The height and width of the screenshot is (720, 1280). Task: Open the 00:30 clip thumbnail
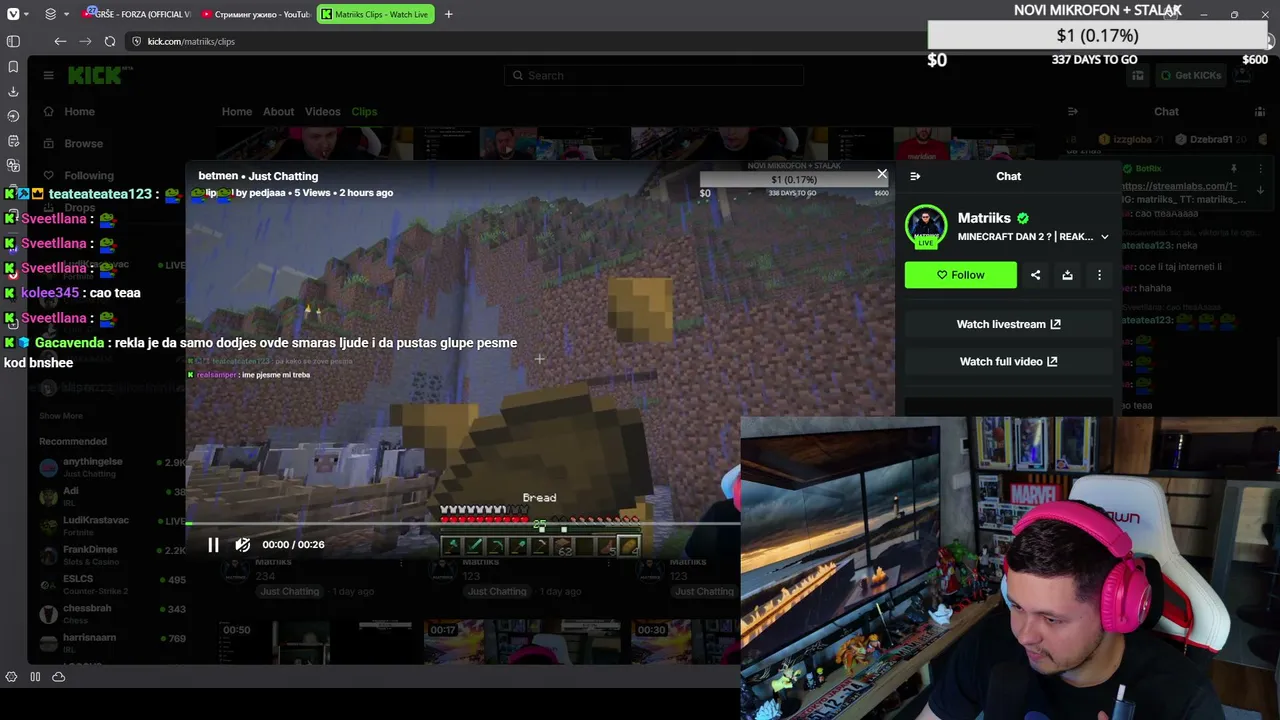(x=688, y=642)
